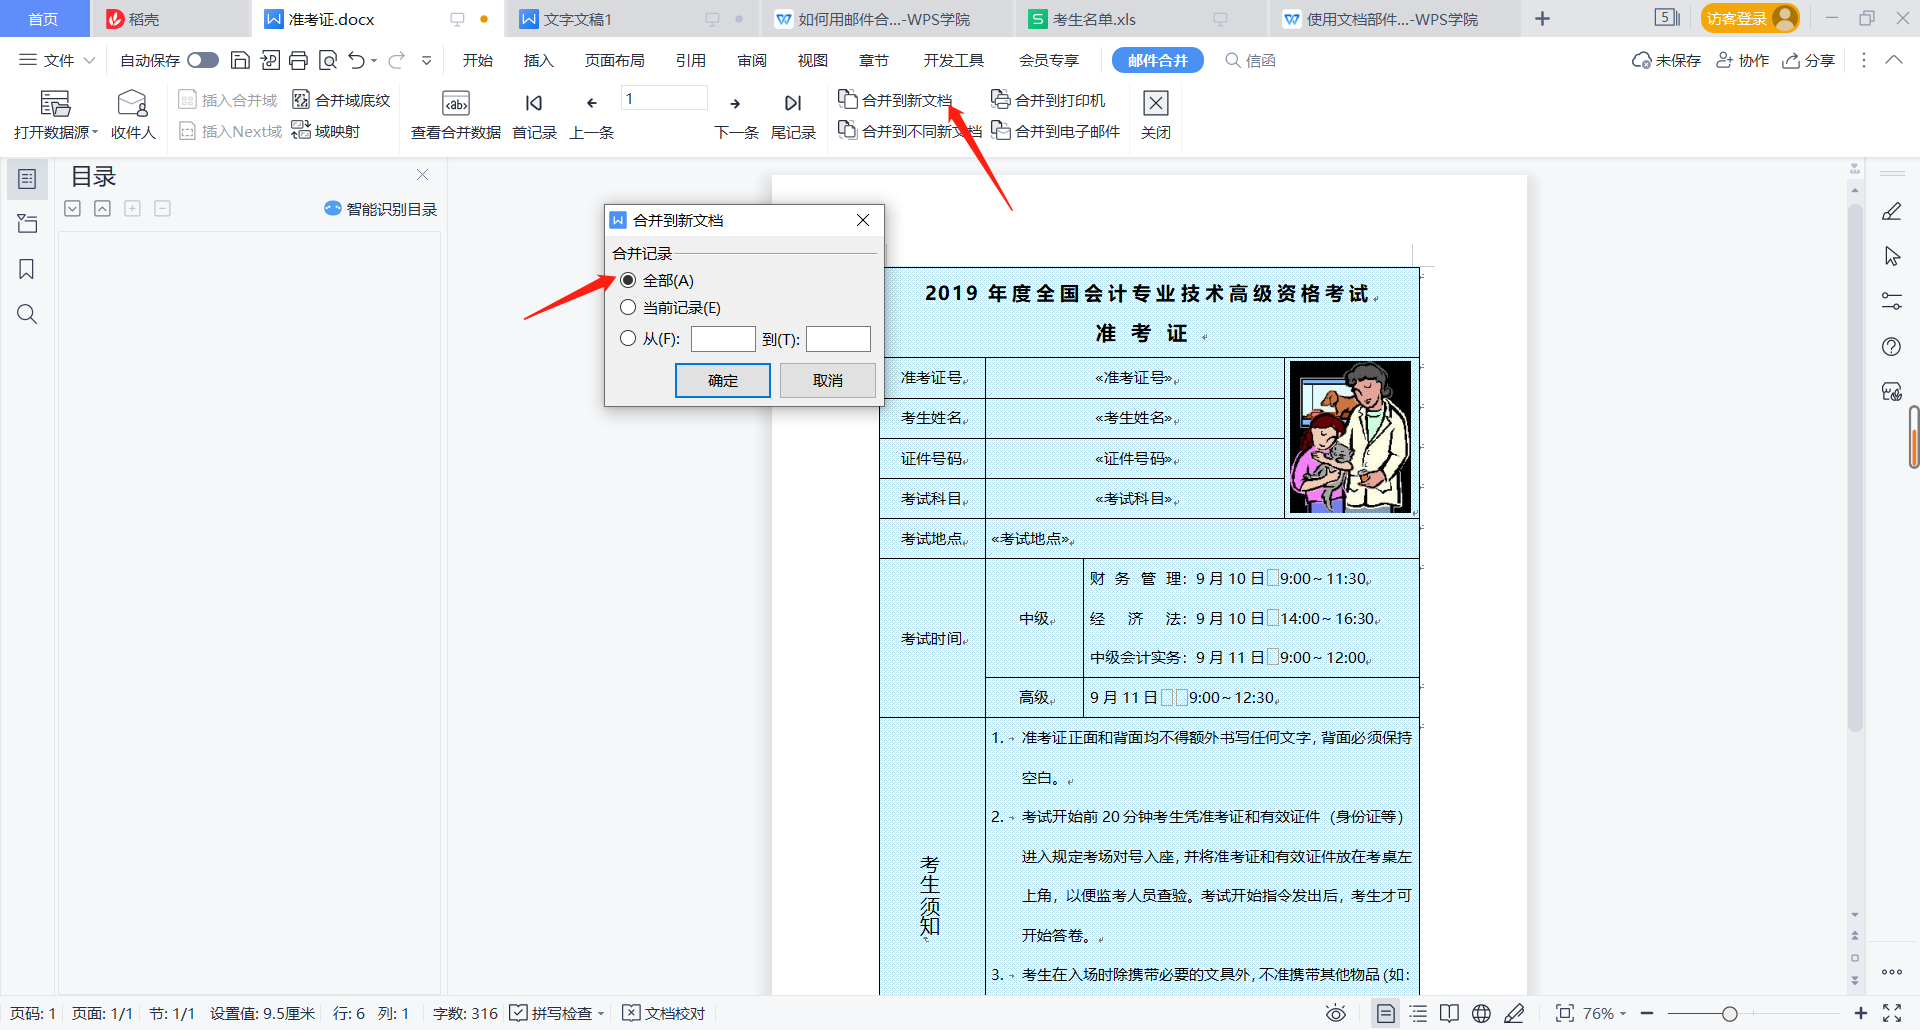Toggle the 自动保存 autosave switch
The image size is (1920, 1030).
coord(202,60)
